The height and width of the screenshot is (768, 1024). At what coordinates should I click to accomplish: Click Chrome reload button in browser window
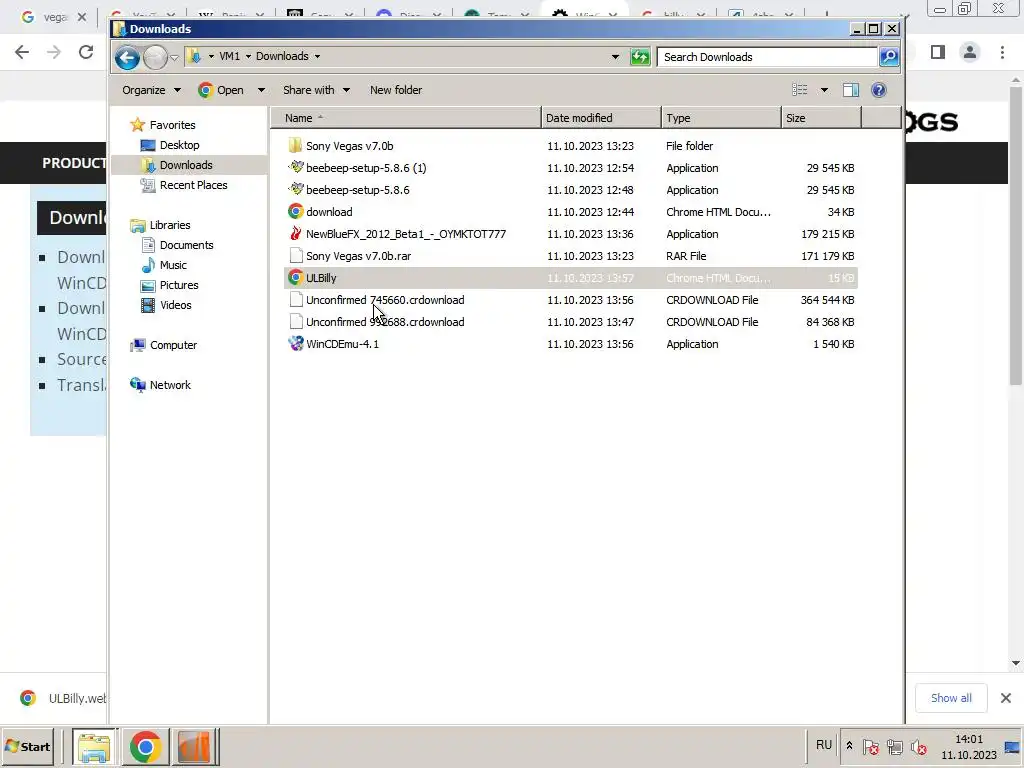[86, 52]
